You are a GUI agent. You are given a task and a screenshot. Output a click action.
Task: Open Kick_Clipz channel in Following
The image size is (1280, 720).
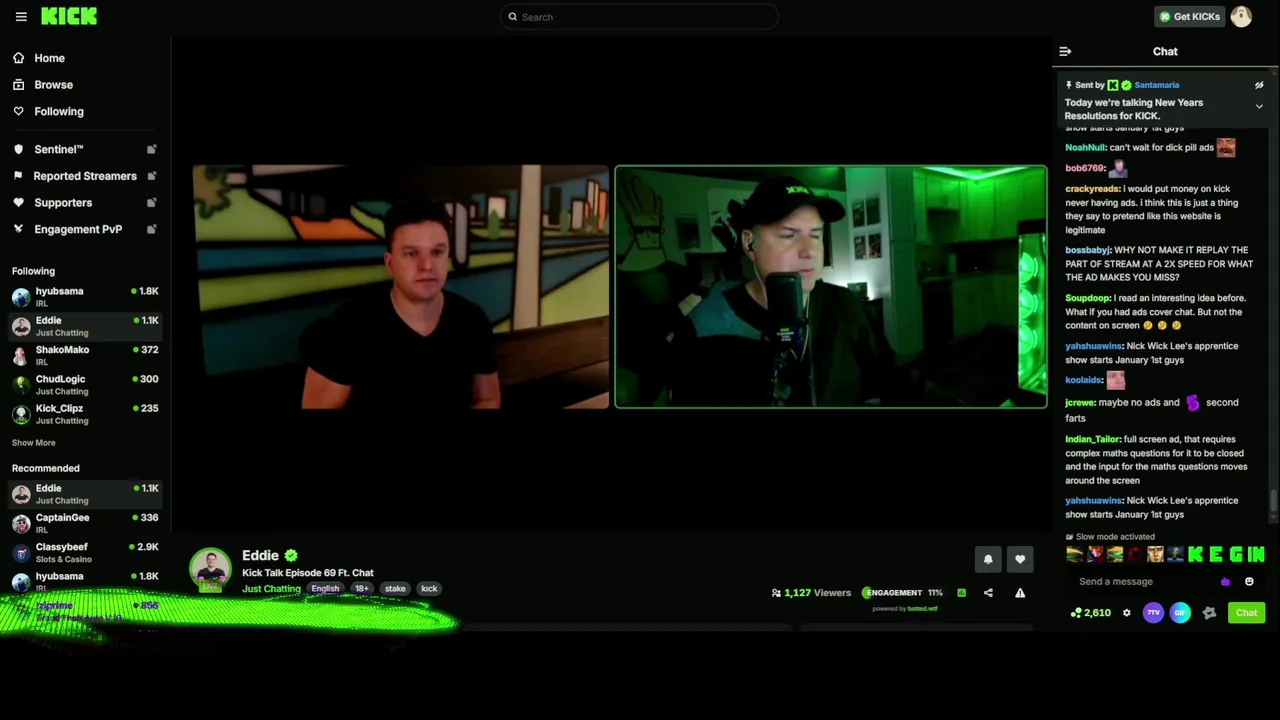coord(85,414)
